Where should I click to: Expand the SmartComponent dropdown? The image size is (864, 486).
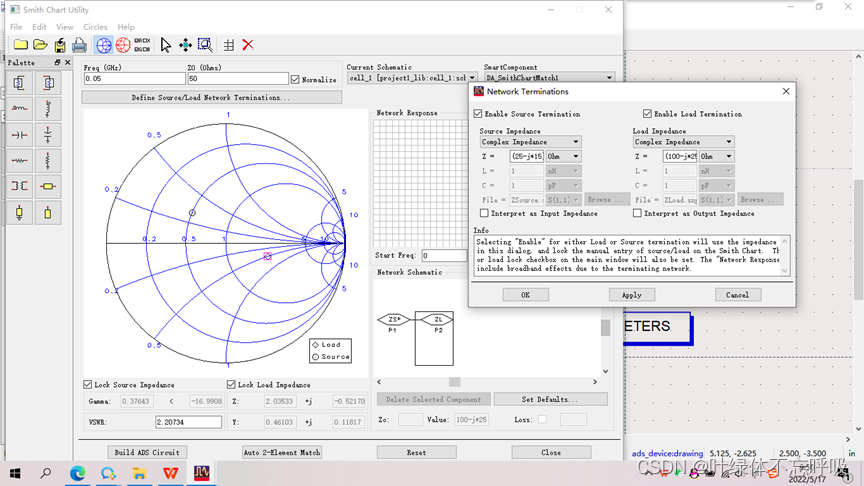609,78
